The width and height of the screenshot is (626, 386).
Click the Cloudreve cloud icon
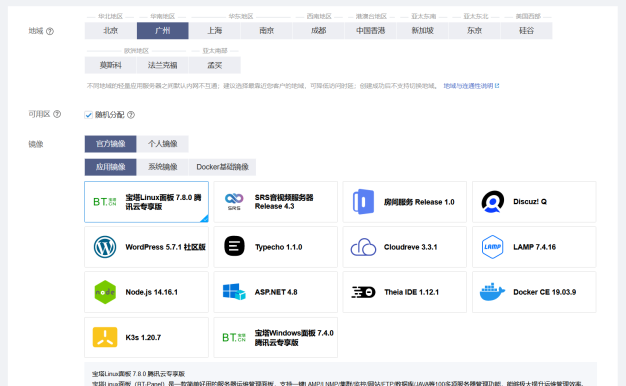363,247
